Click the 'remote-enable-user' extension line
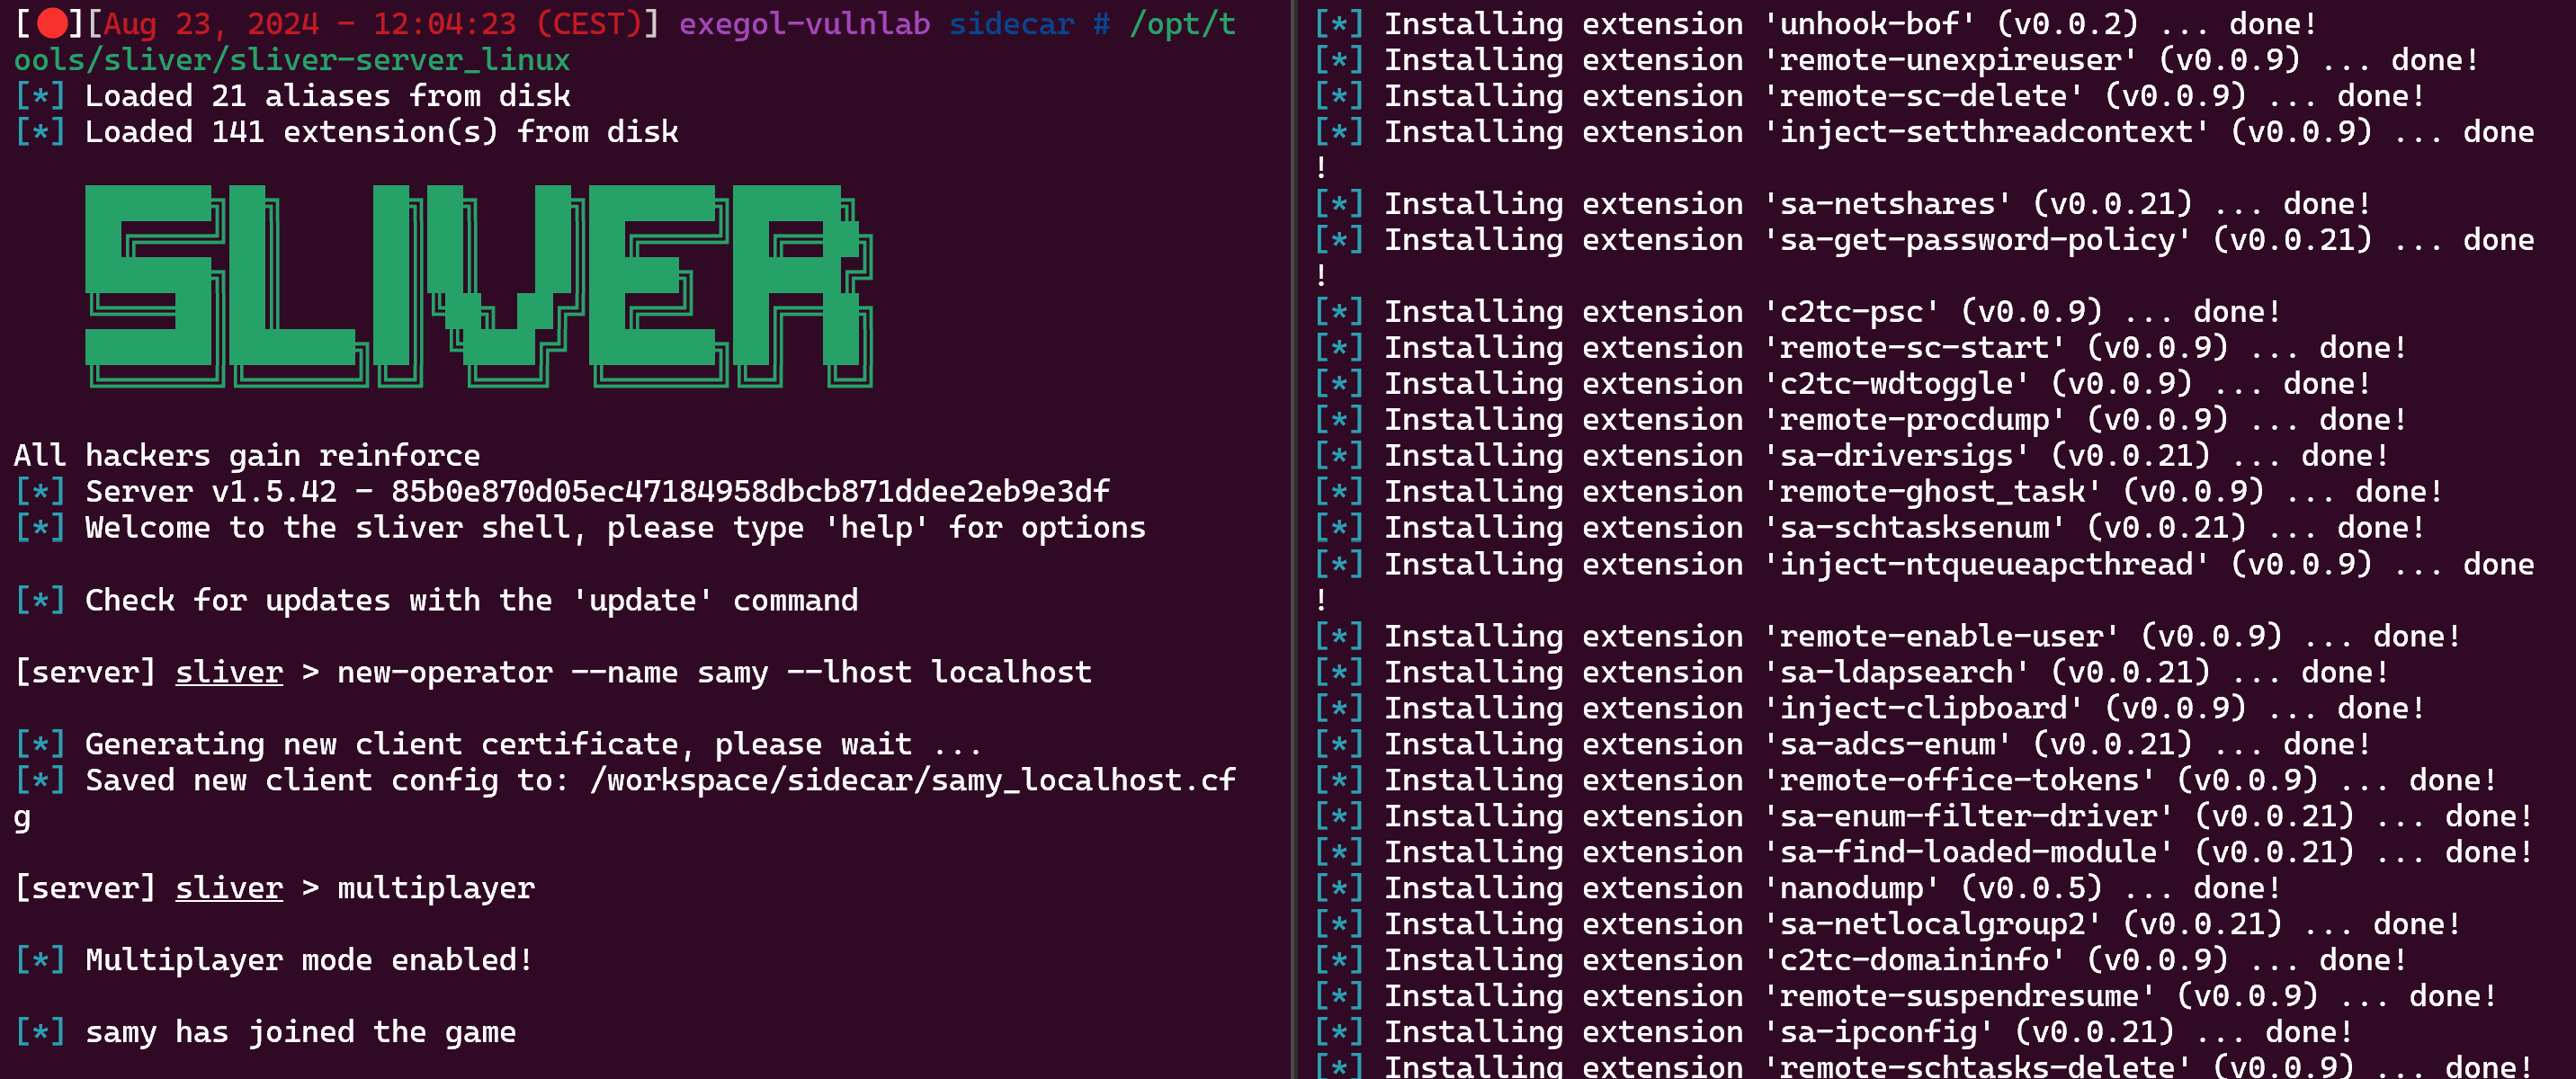The height and width of the screenshot is (1079, 2576). (1887, 636)
